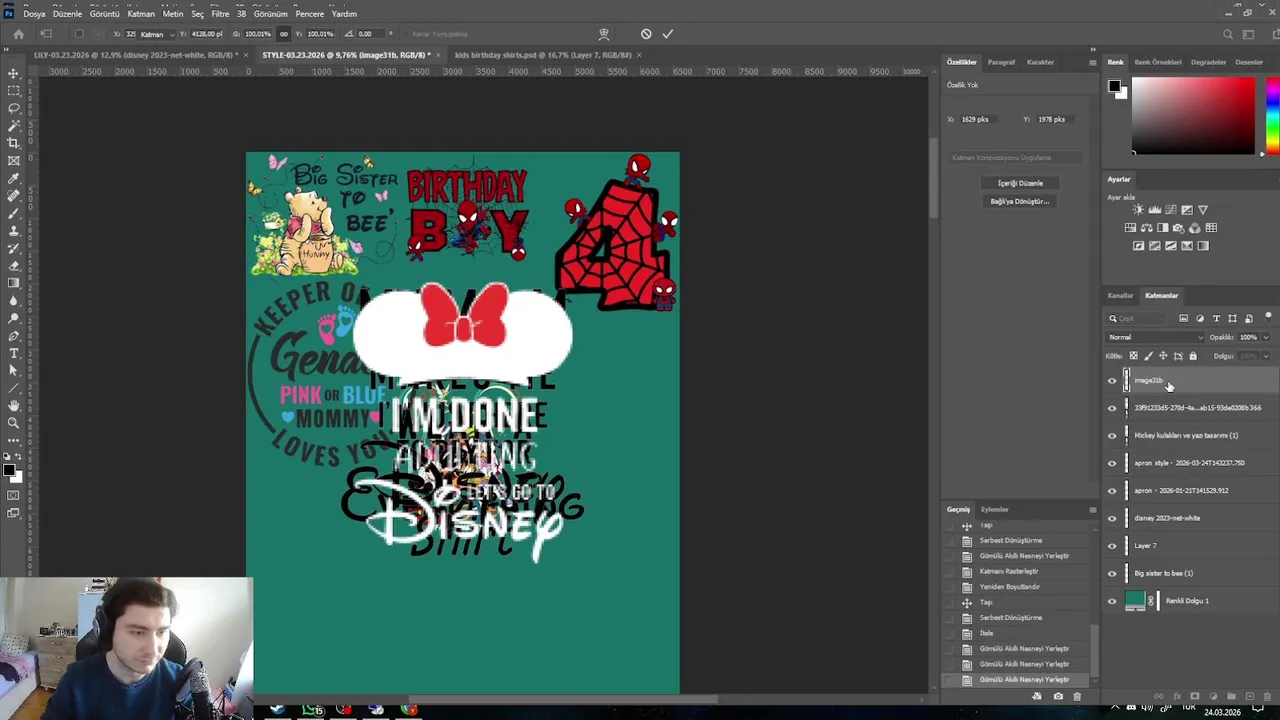Screen dimensions: 1280x720
Task: Open the Geçmiş panel flyout menu
Action: 1092,510
